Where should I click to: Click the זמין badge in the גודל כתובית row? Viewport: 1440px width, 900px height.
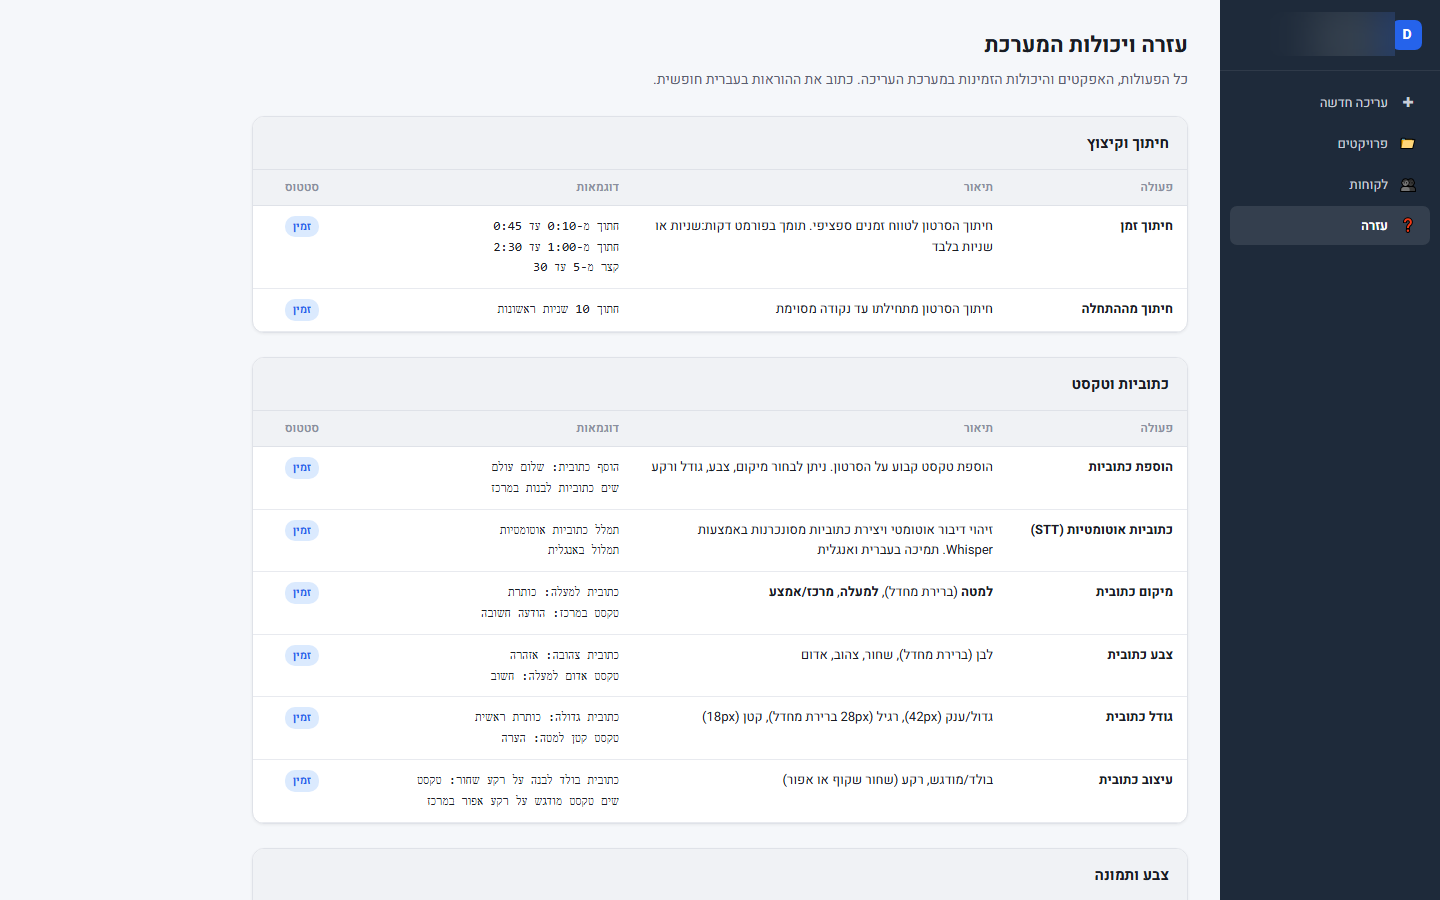pyautogui.click(x=302, y=717)
